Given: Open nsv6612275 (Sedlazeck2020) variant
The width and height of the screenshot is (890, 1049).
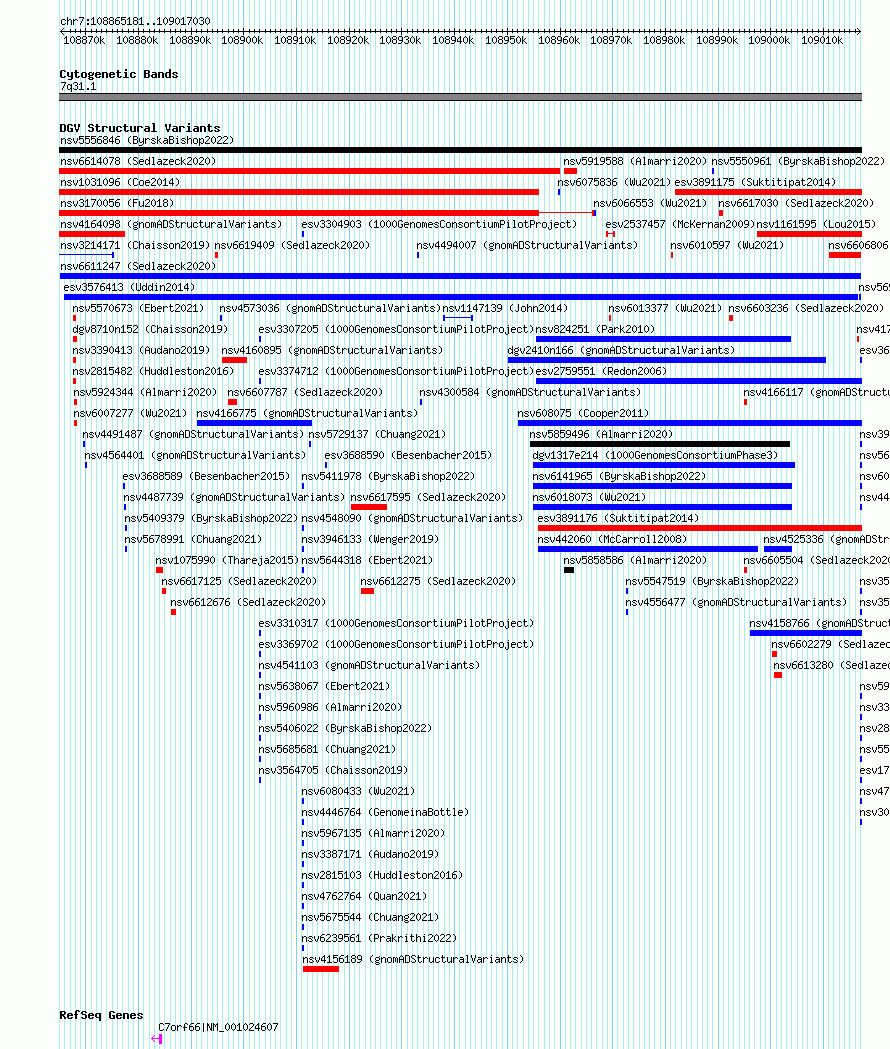Looking at the screenshot, I should [x=438, y=581].
